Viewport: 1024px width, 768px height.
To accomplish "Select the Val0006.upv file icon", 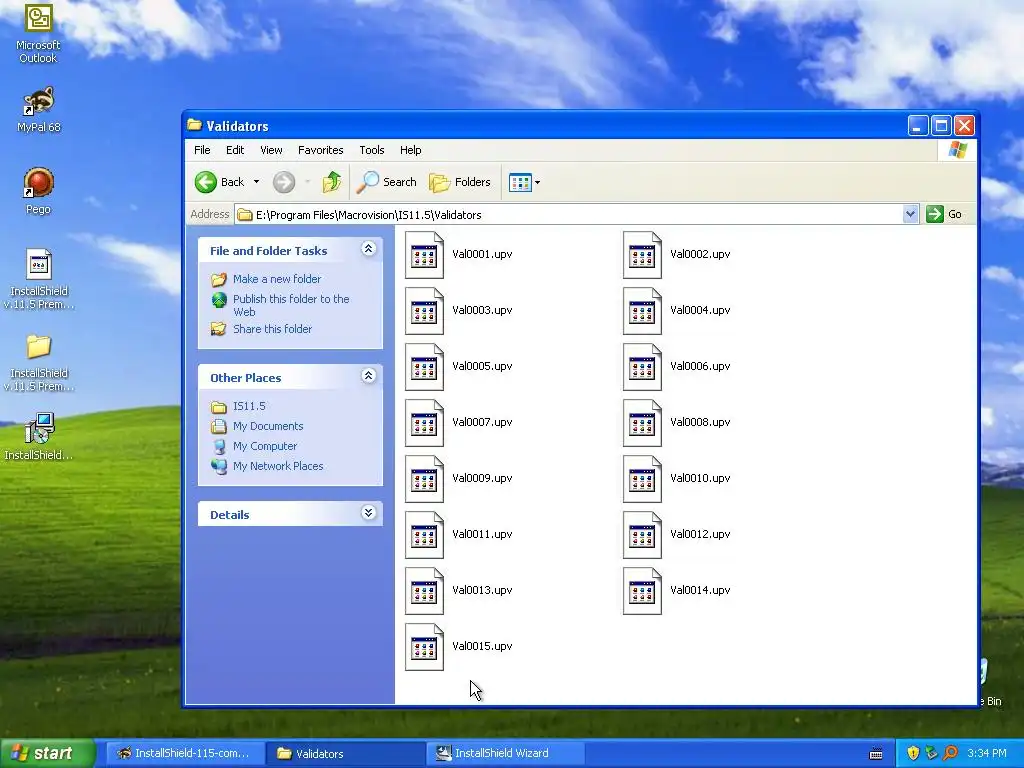I will (642, 367).
